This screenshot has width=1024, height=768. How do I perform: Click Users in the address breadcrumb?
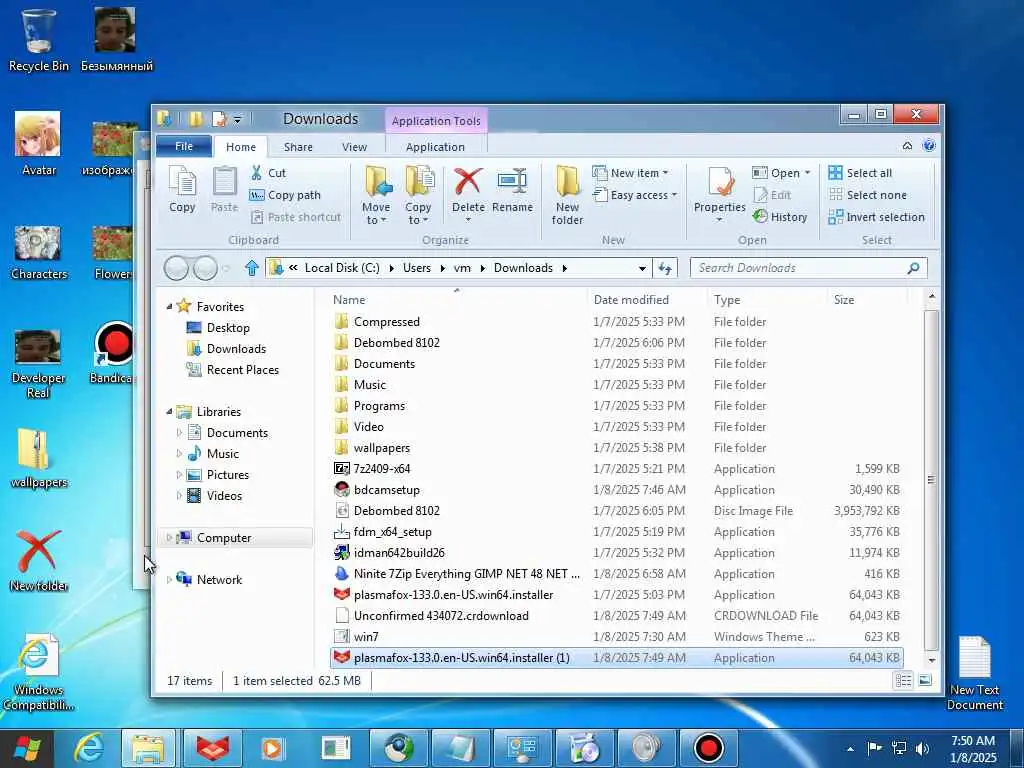417,268
